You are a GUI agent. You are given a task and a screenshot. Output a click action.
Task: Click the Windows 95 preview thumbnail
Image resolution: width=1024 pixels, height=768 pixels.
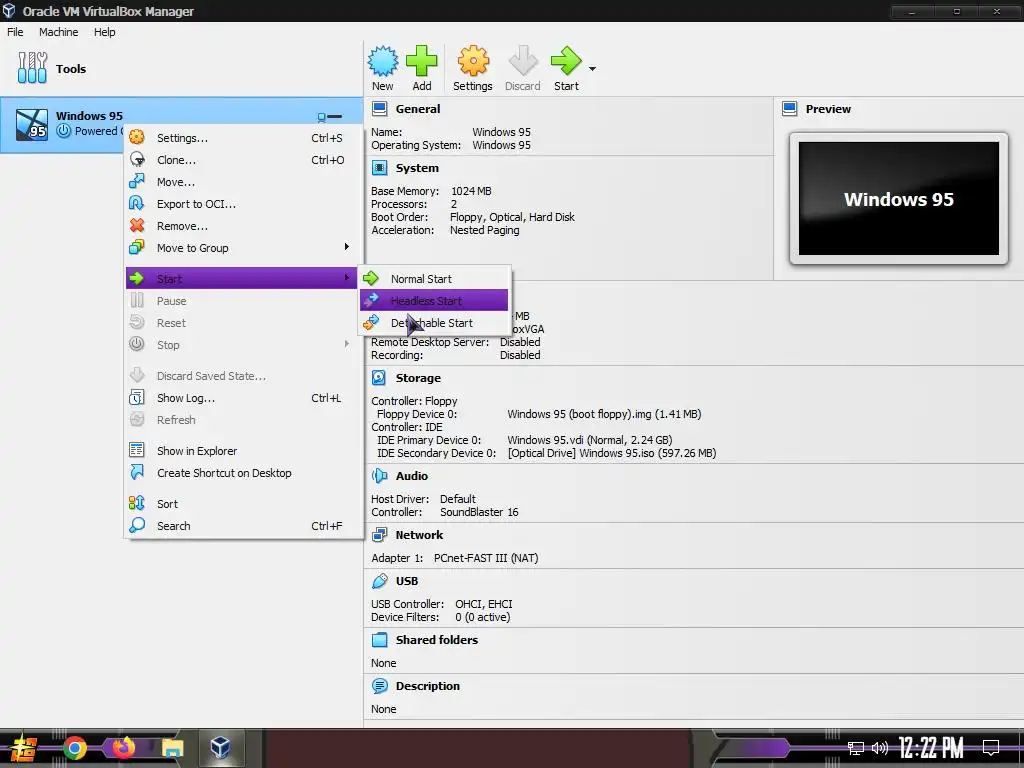899,199
